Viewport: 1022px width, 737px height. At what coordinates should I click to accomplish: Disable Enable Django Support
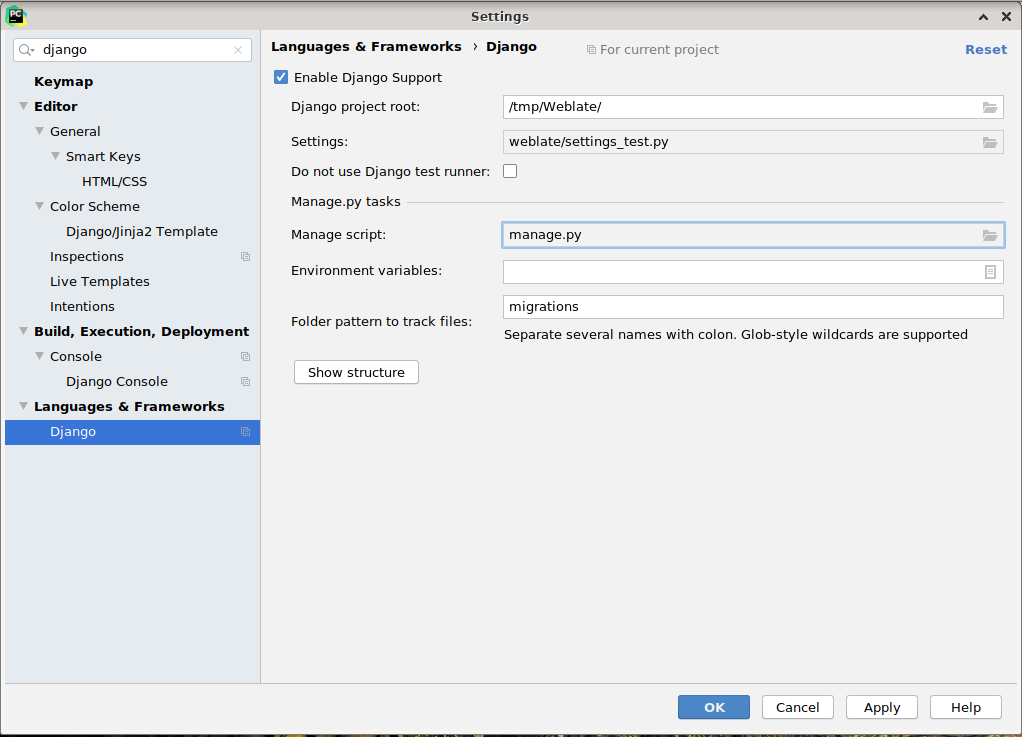pos(279,77)
